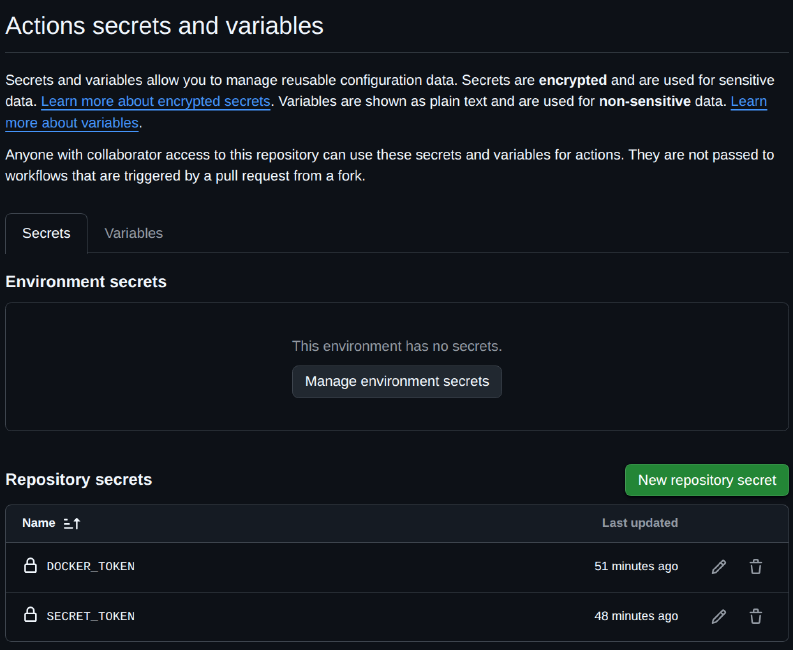Screen dimensions: 793x650
Task: Click the lock icon beside SECRET_TOKEN
Action: 31,615
